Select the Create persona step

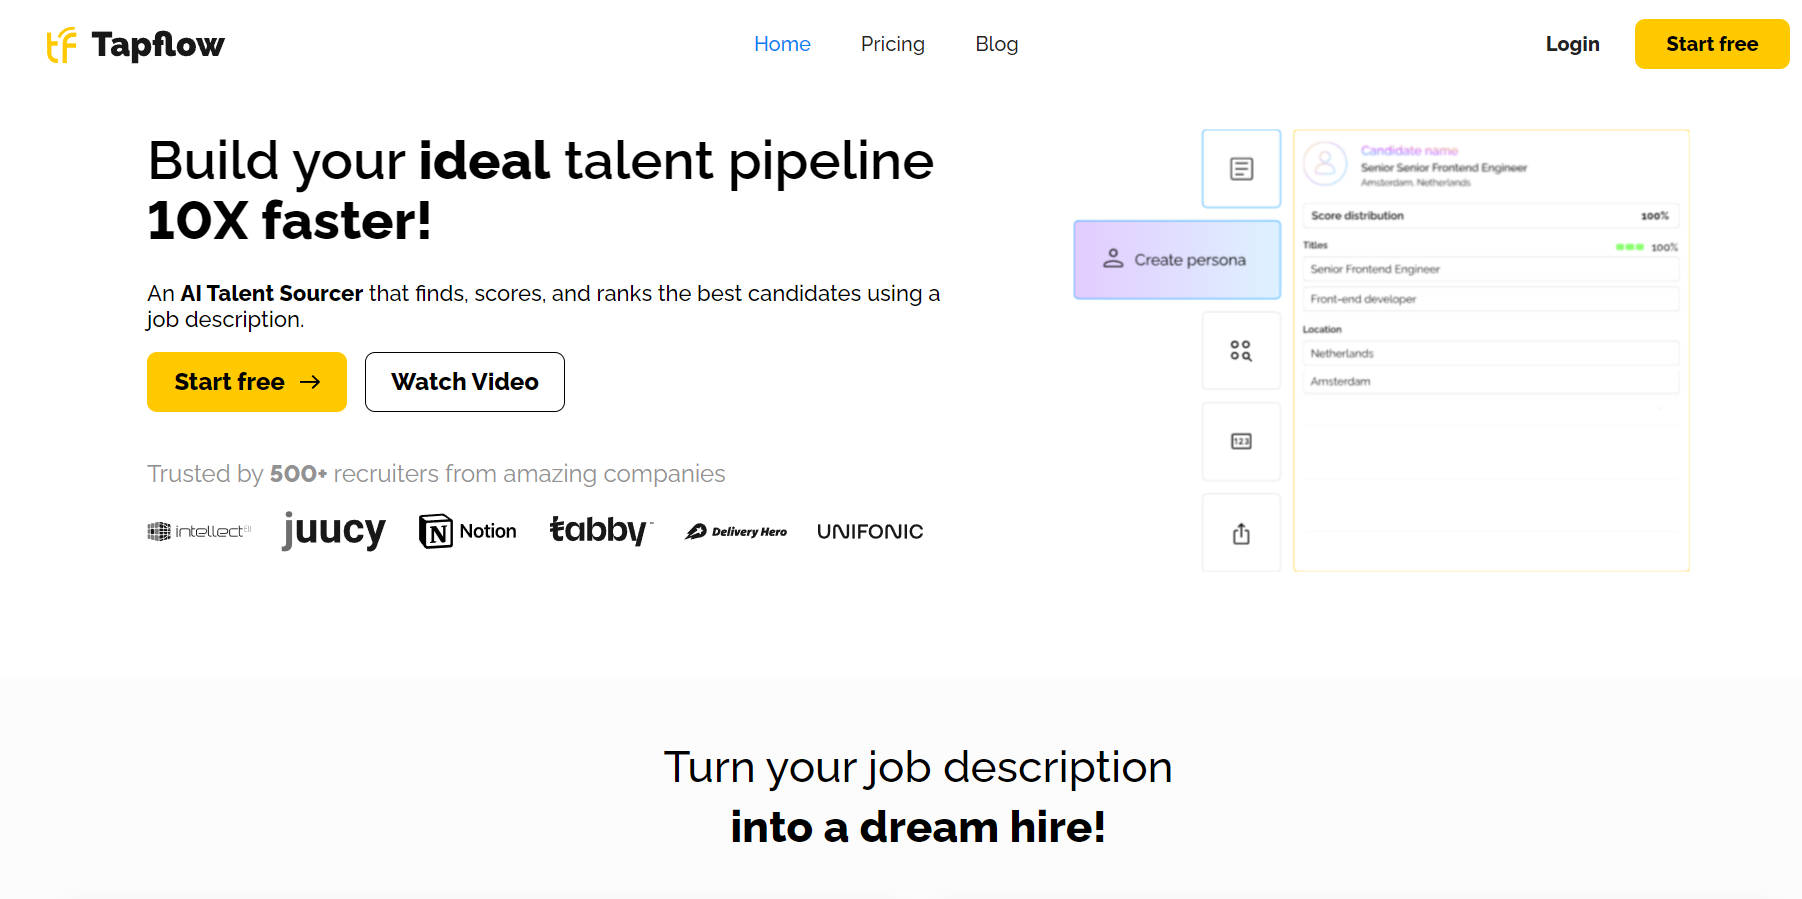1177,260
